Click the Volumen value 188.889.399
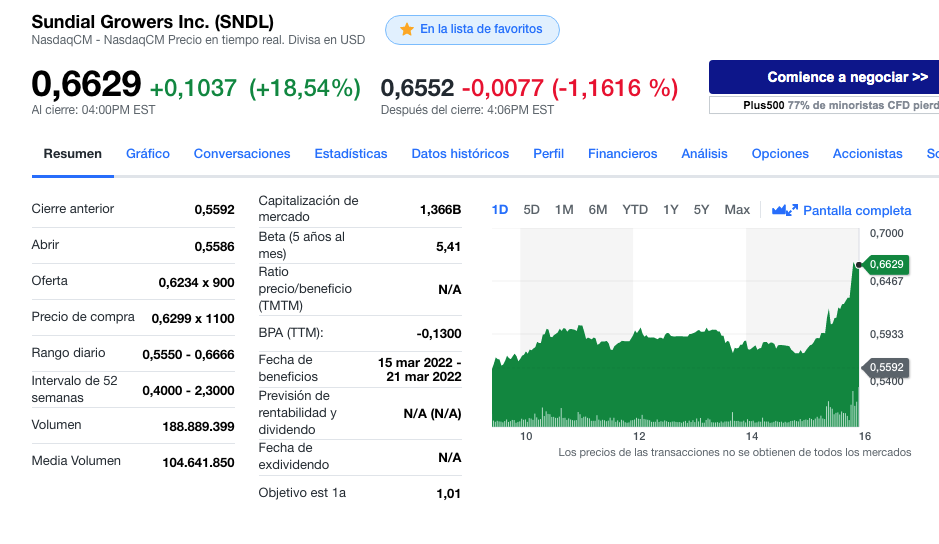This screenshot has width=939, height=544. pos(198,426)
